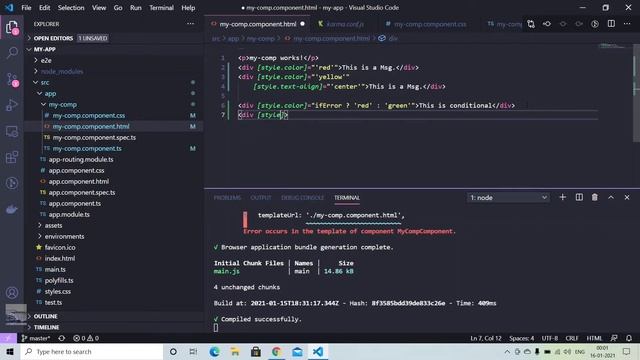Switch to the Output panel tab
Image resolution: width=640 pixels, height=360 pixels.
[x=261, y=198]
